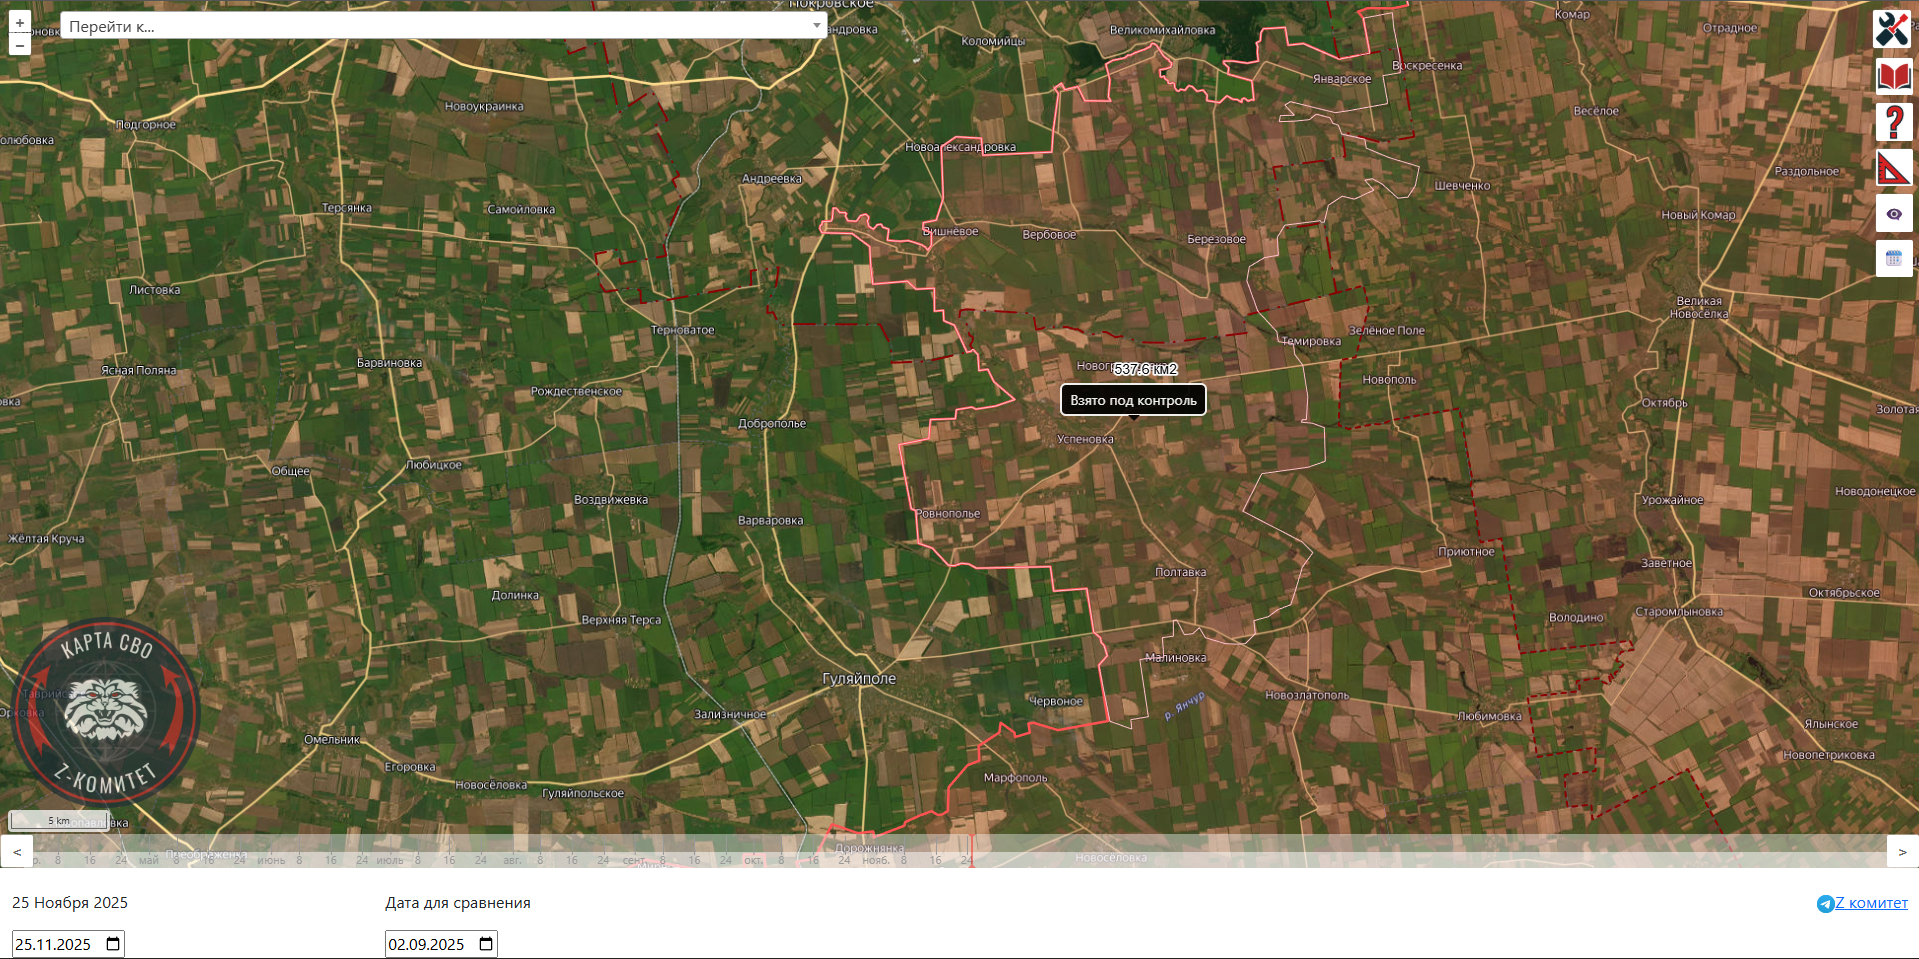The image size is (1919, 959).
Task: Click the 'Взято под контроль' tooltip
Action: pos(1133,400)
